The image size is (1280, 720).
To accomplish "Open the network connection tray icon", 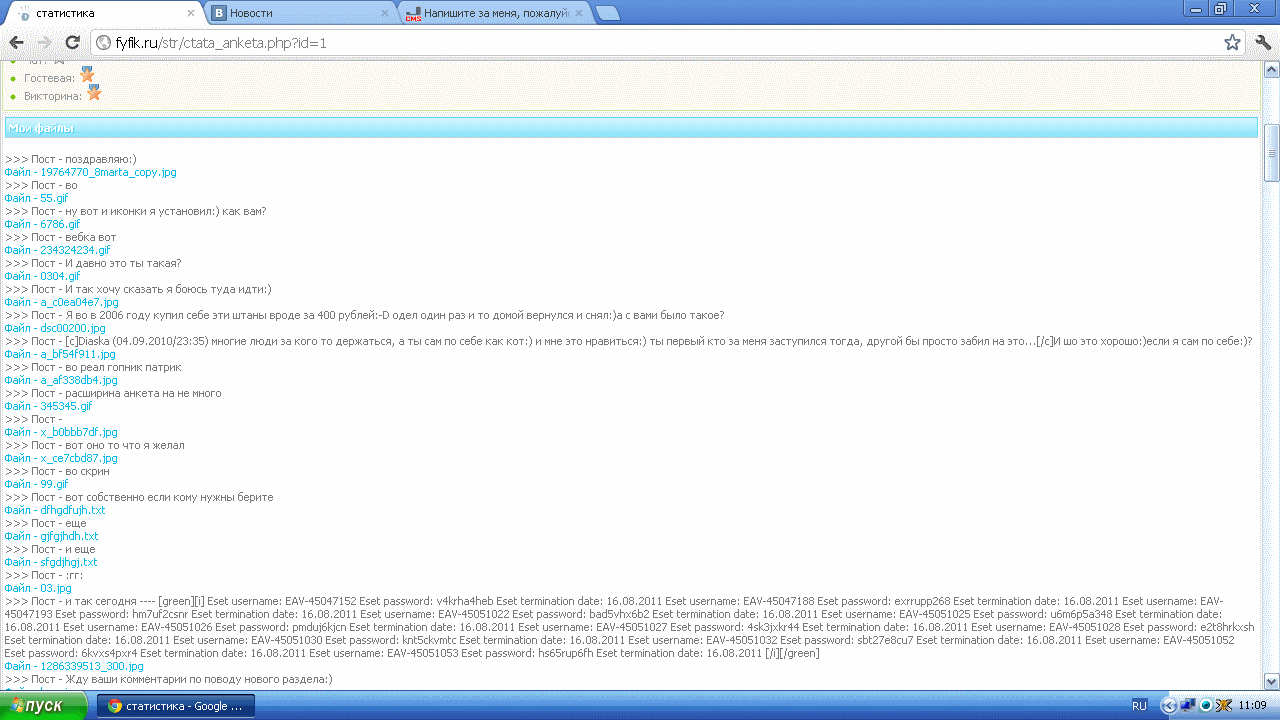I will [1187, 705].
